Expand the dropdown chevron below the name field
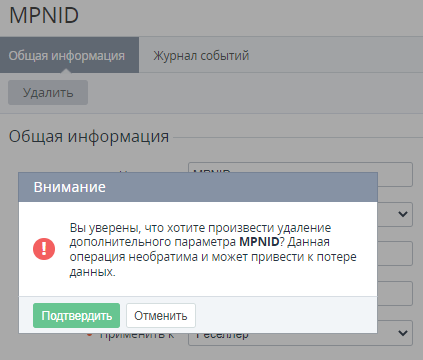This screenshot has width=423, height=360. [403, 214]
